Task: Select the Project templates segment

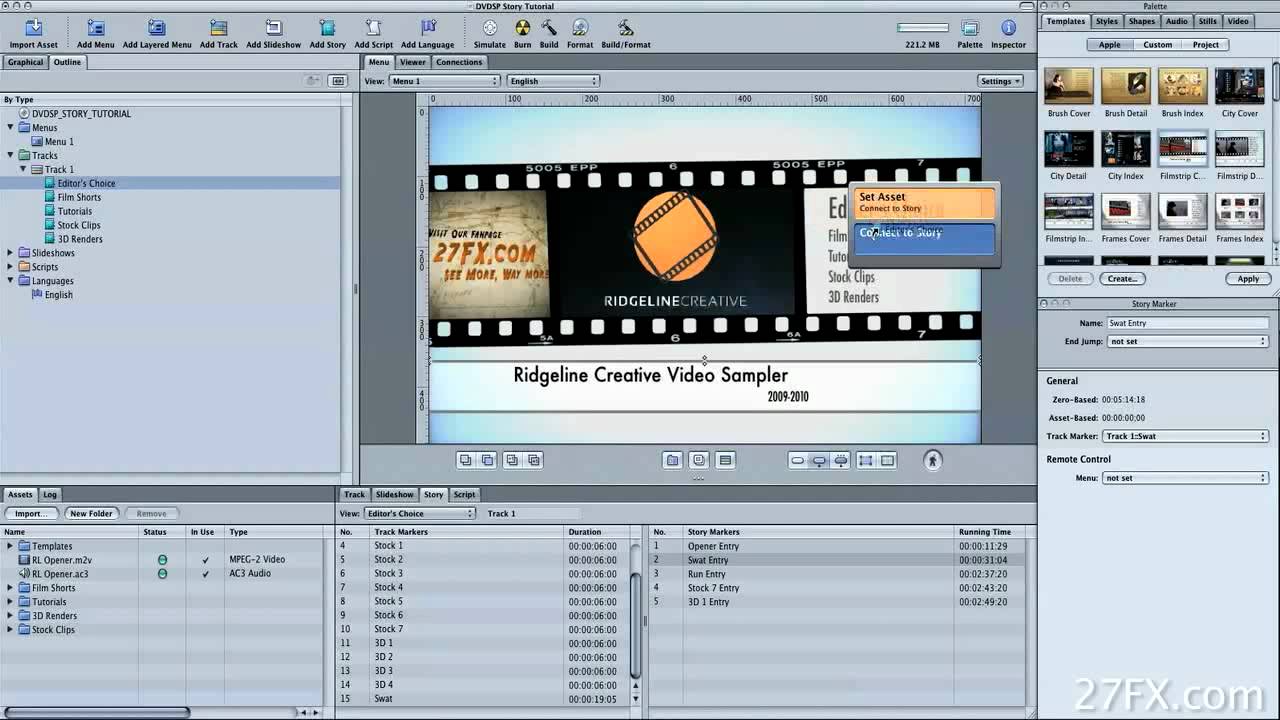Action: pyautogui.click(x=1206, y=44)
